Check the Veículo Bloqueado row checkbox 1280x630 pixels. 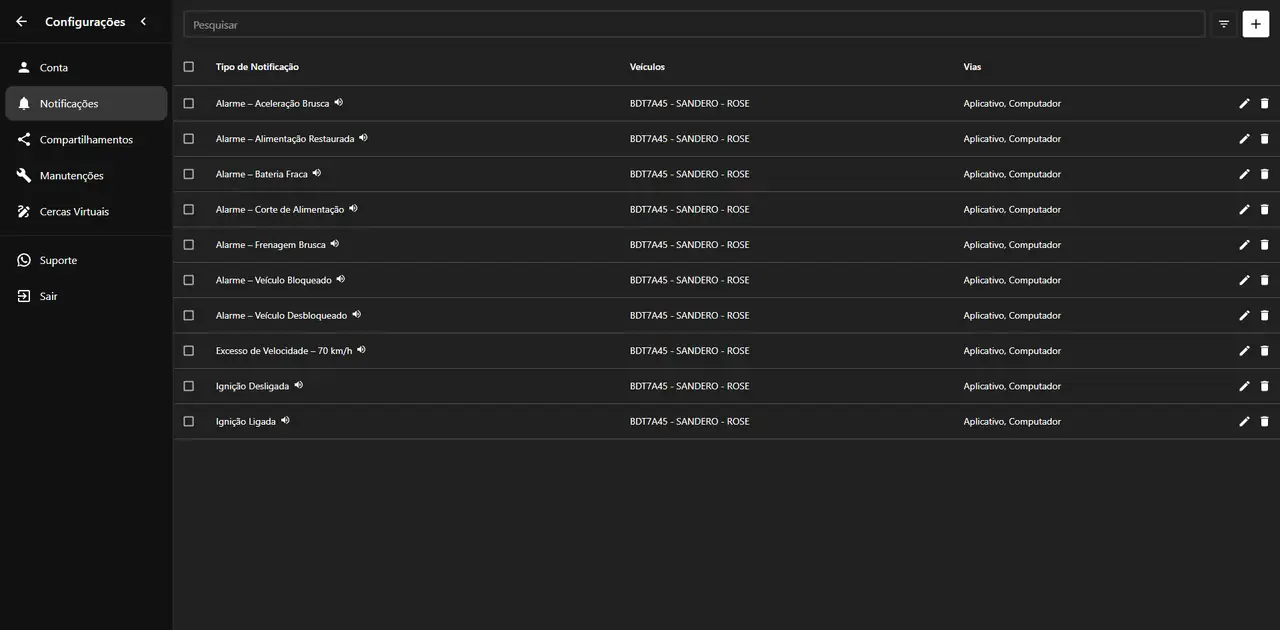pyautogui.click(x=189, y=280)
